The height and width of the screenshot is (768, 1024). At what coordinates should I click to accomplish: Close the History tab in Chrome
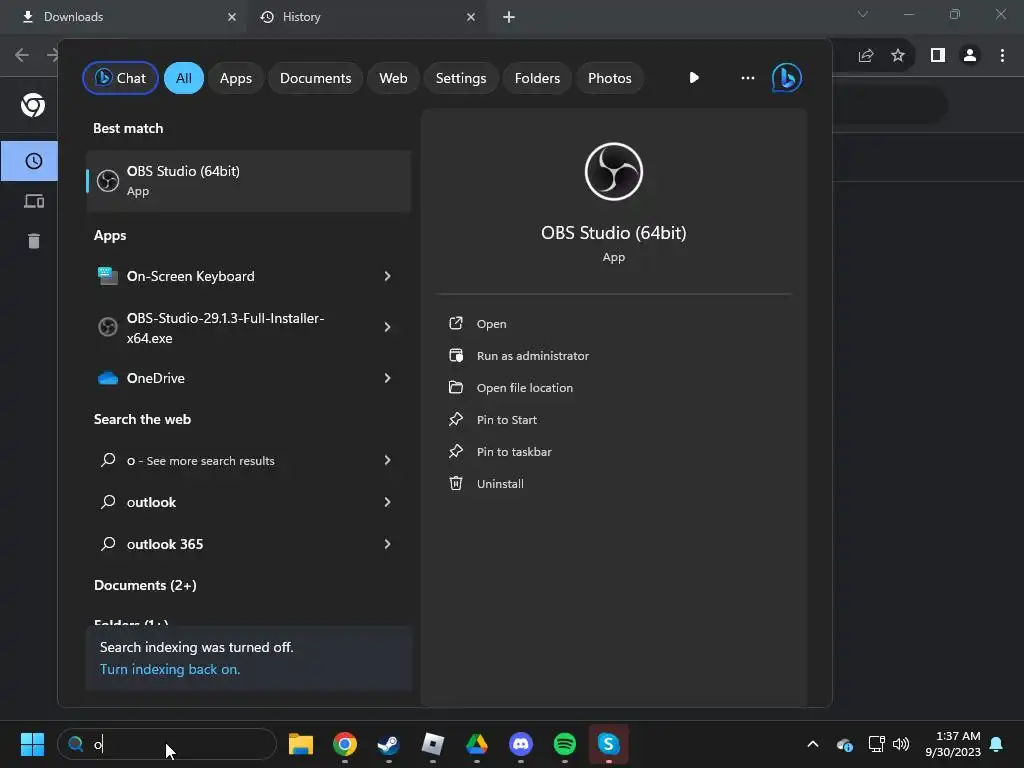471,17
